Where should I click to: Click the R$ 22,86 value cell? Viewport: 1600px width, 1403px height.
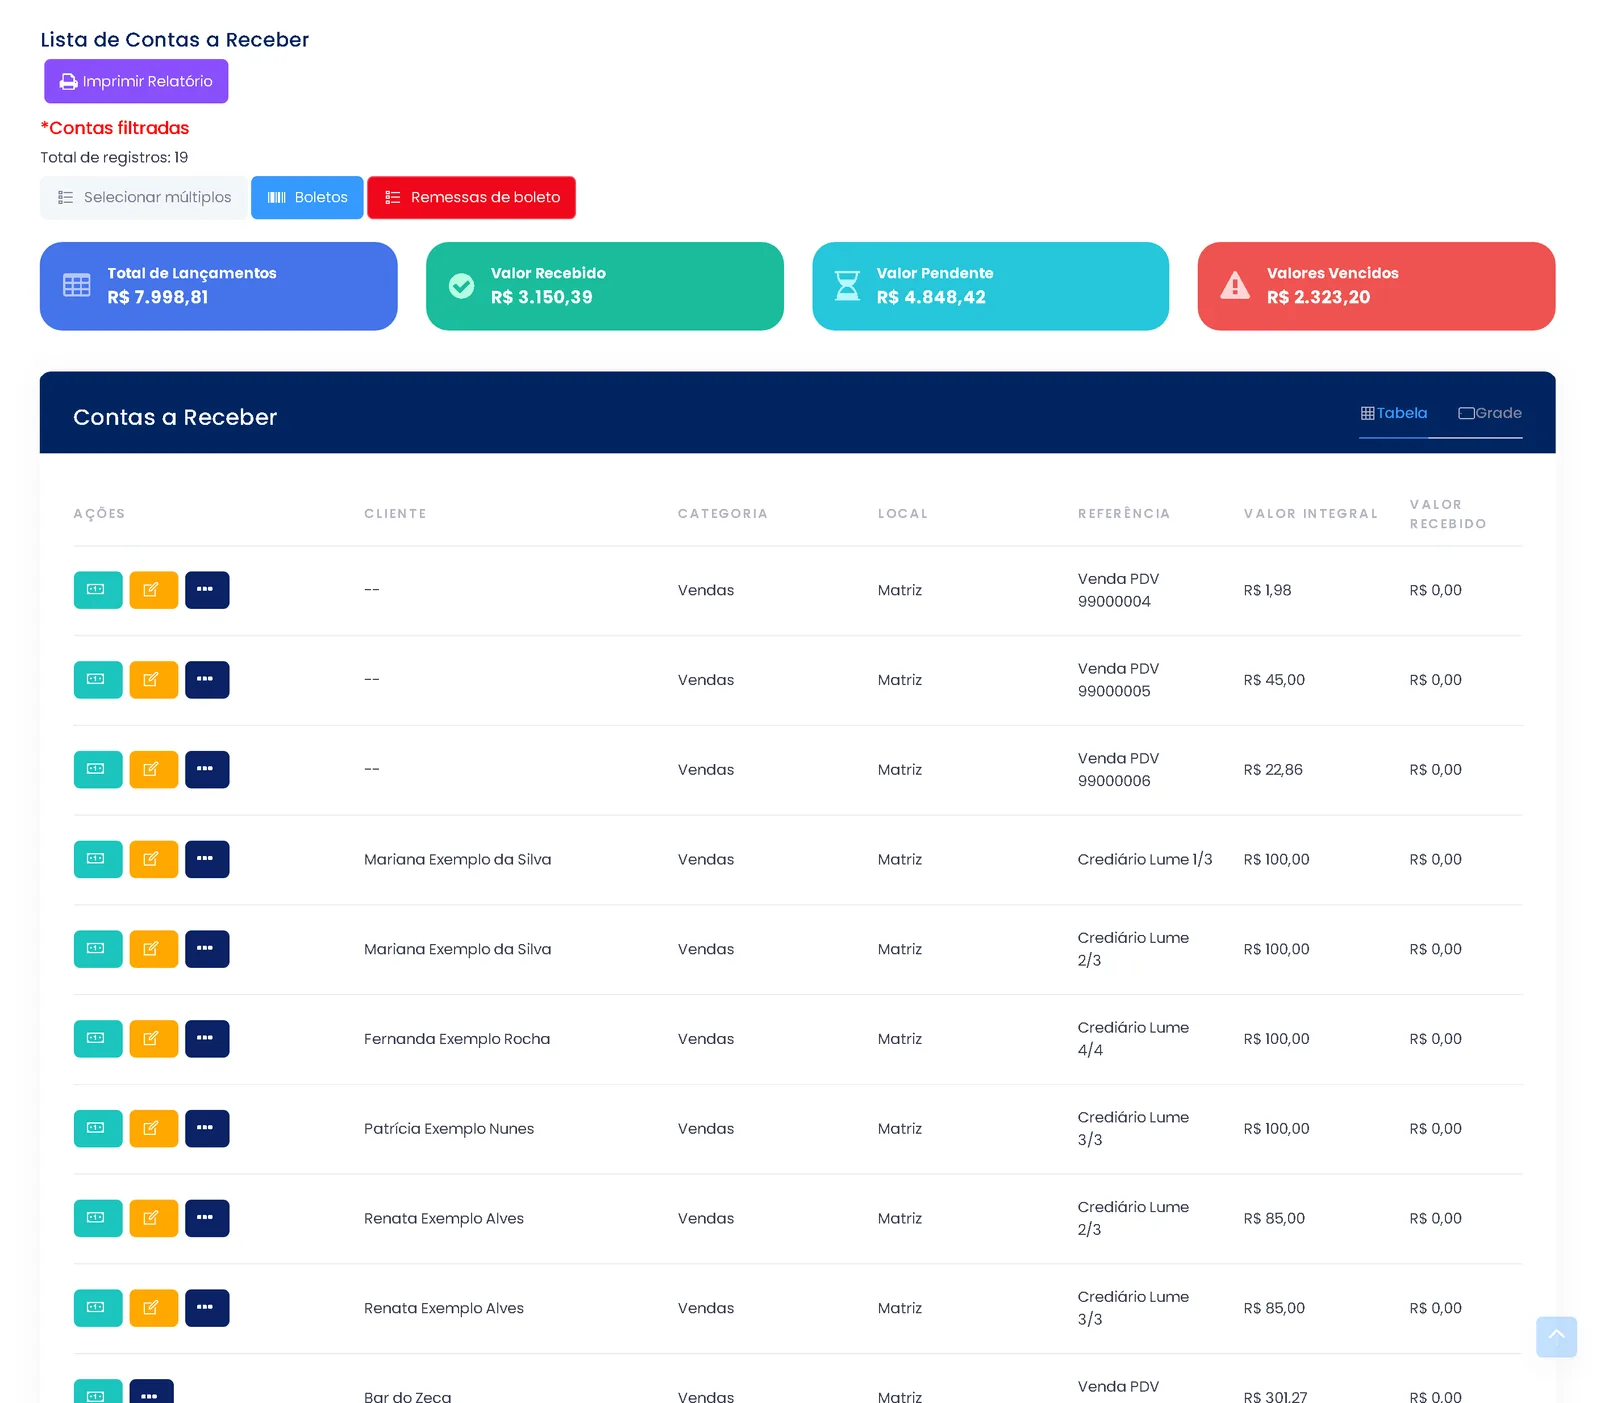pos(1273,770)
